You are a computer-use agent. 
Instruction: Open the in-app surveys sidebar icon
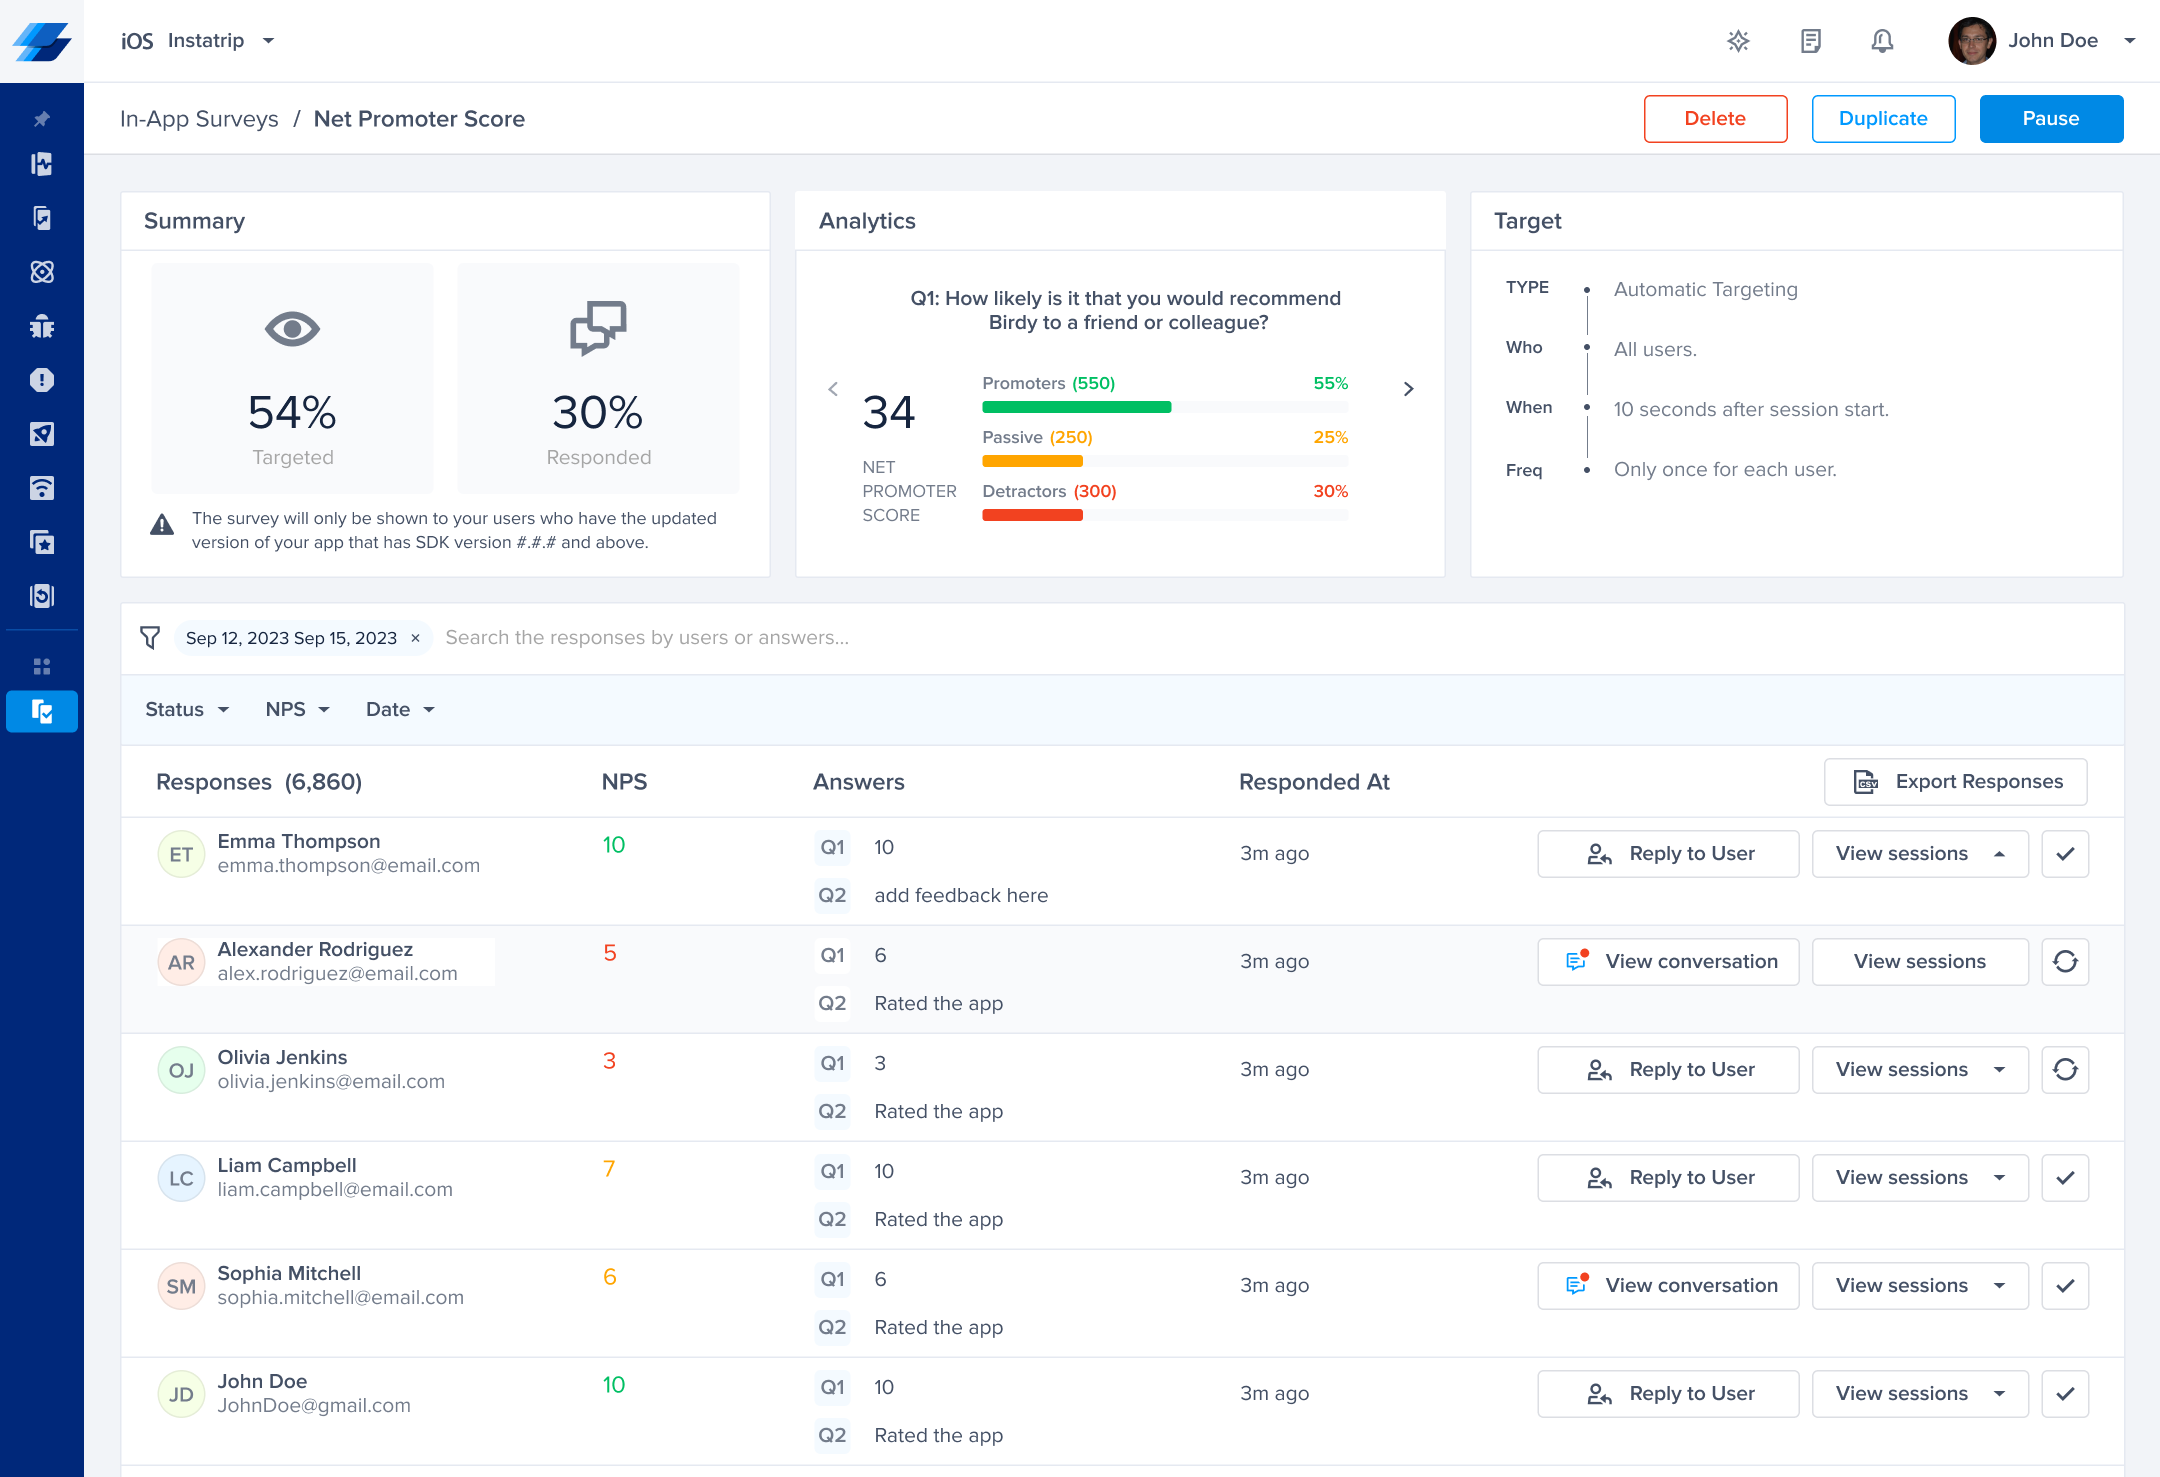click(42, 711)
